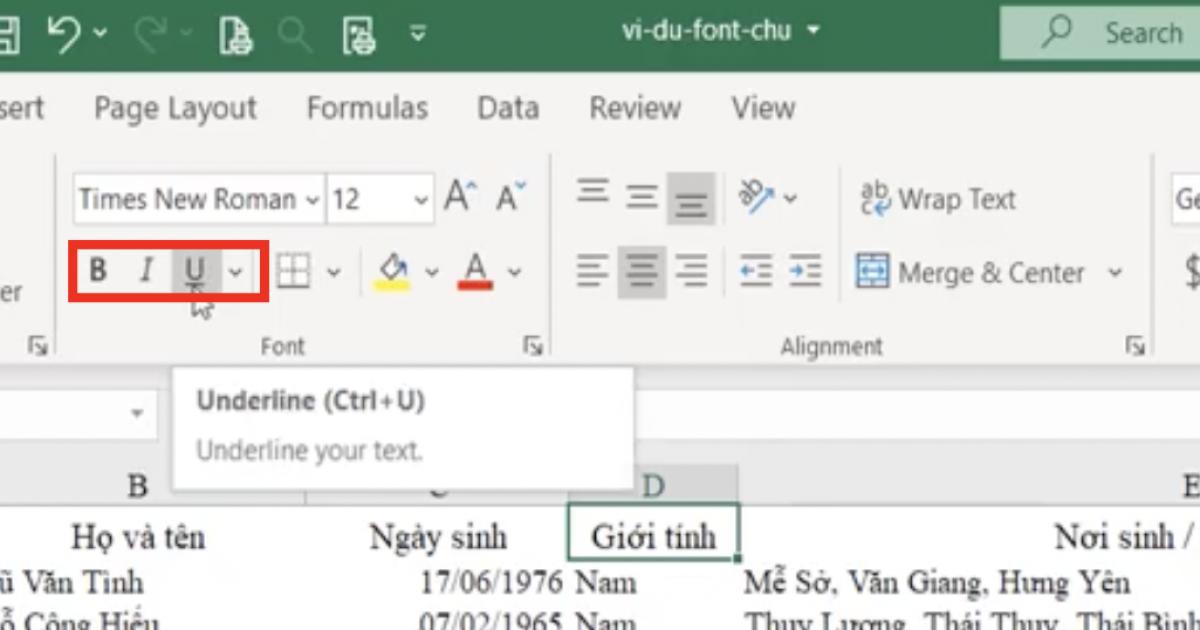Click the Orientation text rotation icon
This screenshot has width=1200, height=630.
click(756, 195)
